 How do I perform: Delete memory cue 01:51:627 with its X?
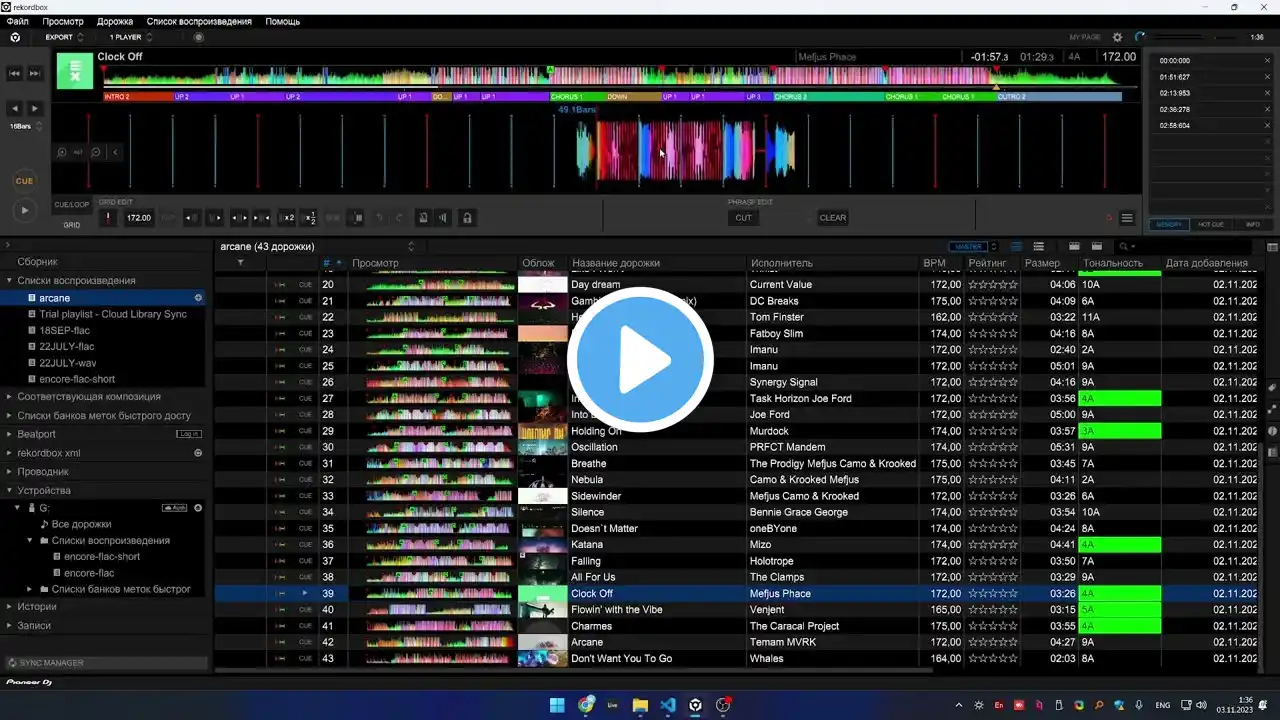coord(1266,77)
